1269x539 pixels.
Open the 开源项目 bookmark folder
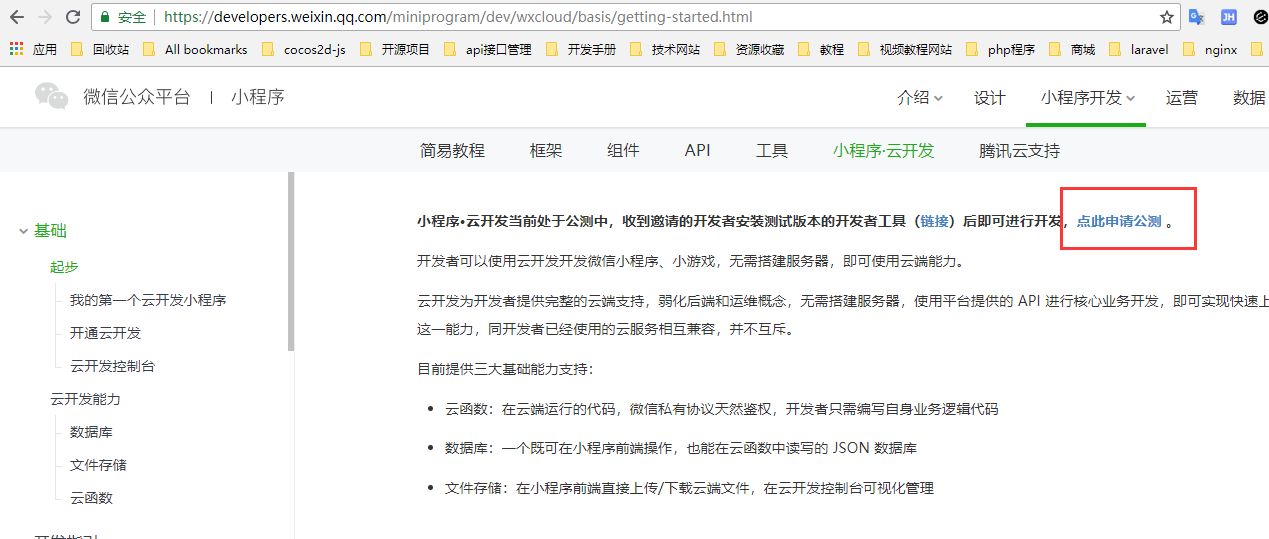point(395,49)
